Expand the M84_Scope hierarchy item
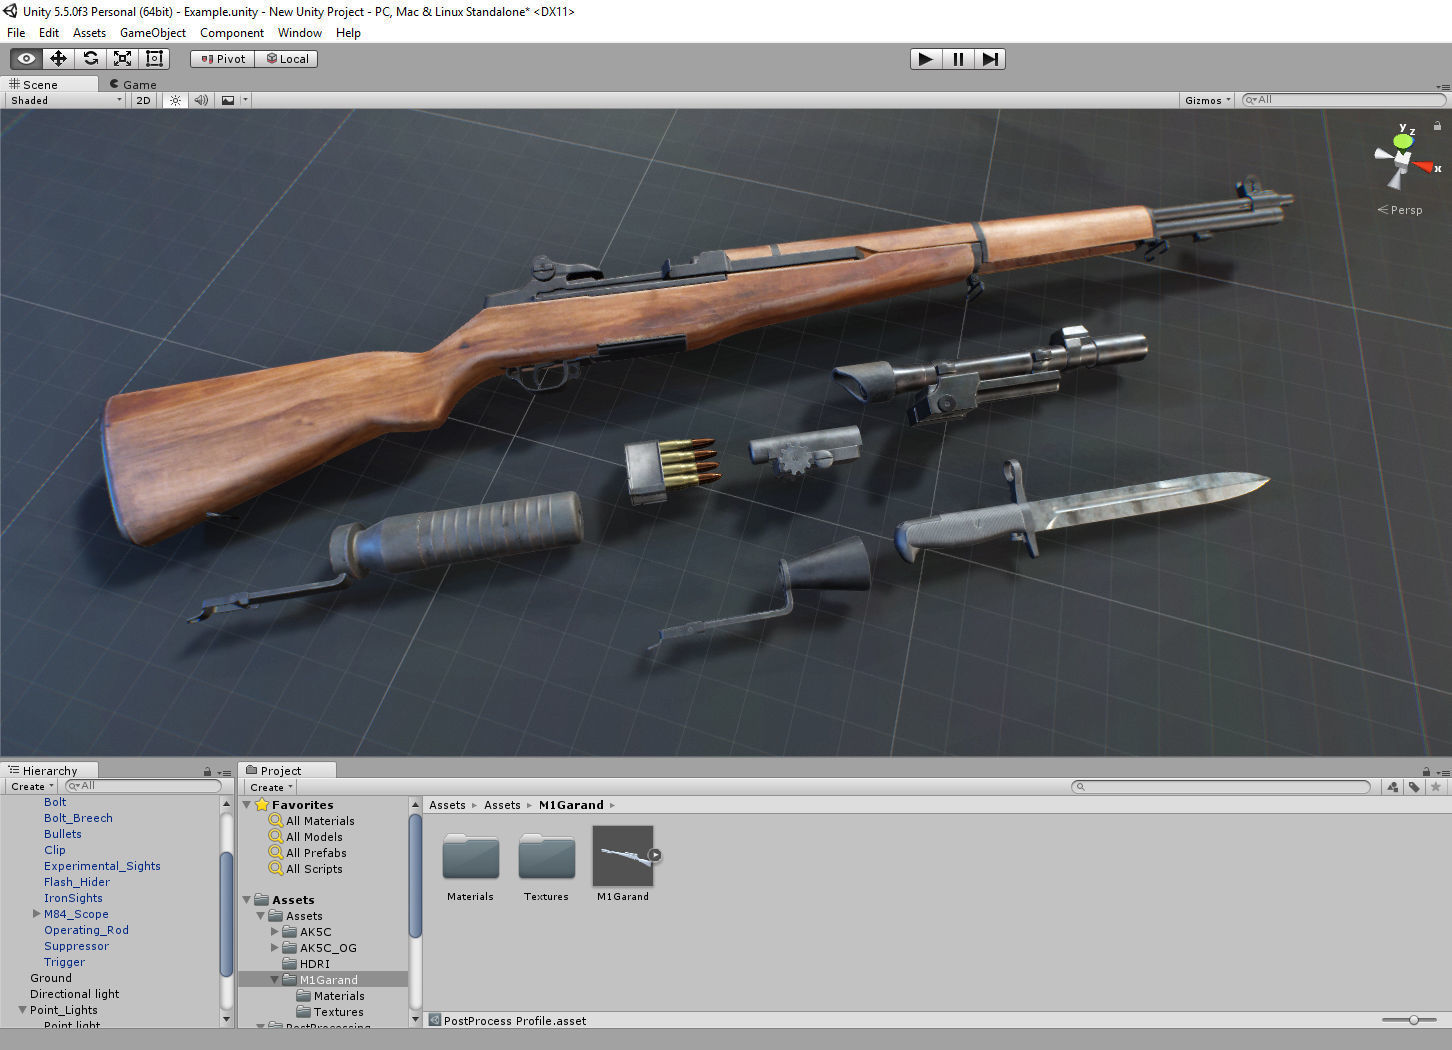 point(37,914)
